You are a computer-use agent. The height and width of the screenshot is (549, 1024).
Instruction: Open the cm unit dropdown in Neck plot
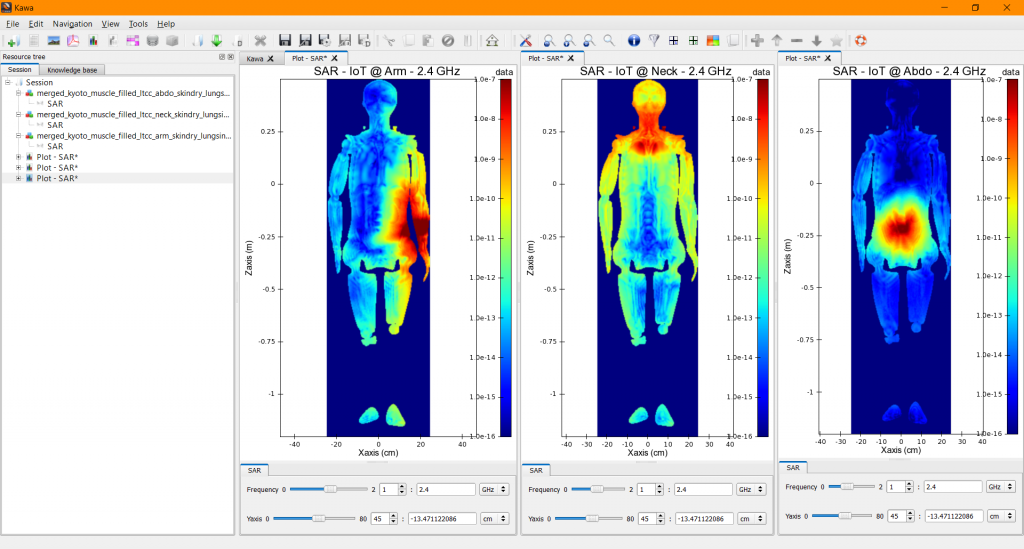pos(752,518)
